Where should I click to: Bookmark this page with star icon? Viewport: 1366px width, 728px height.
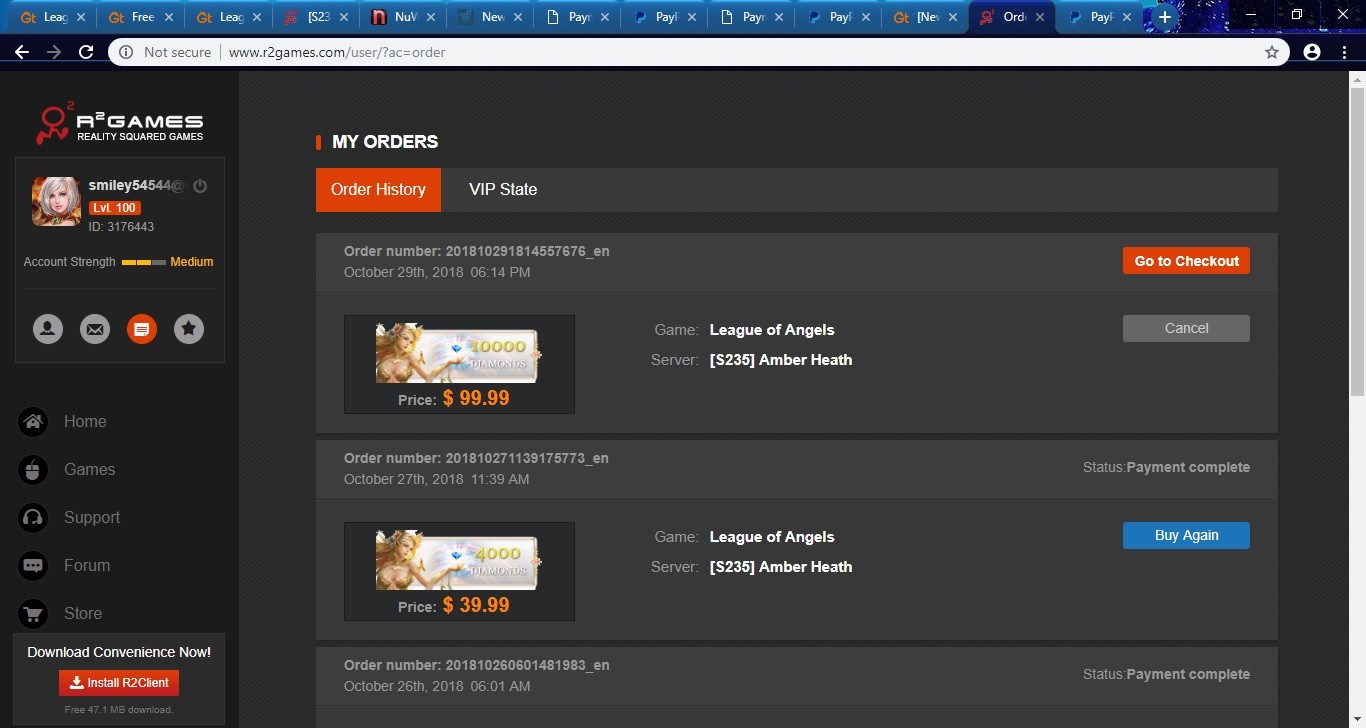pos(1272,52)
